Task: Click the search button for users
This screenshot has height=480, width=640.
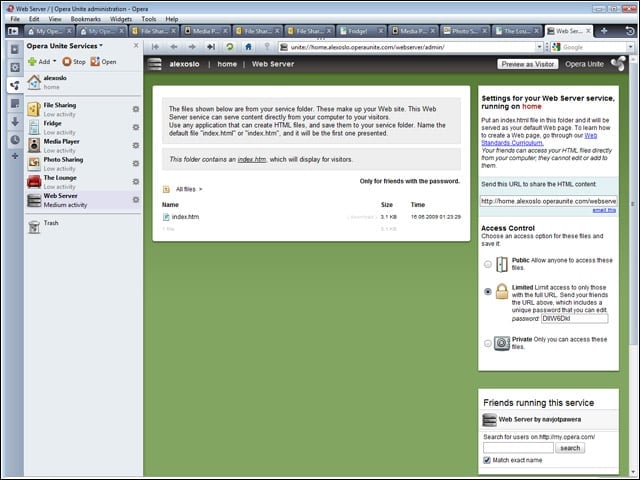Action: point(570,448)
